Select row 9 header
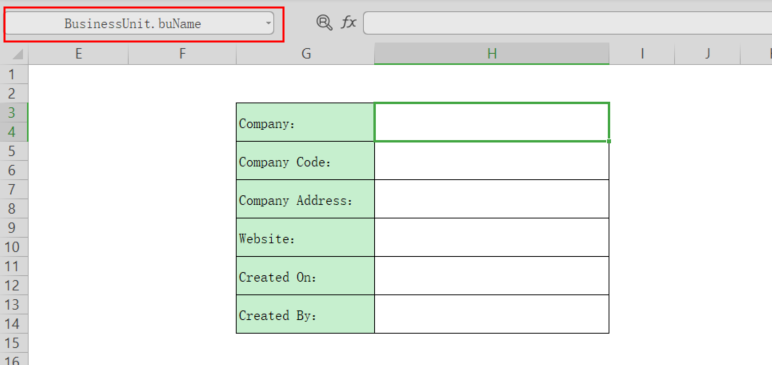 14,228
